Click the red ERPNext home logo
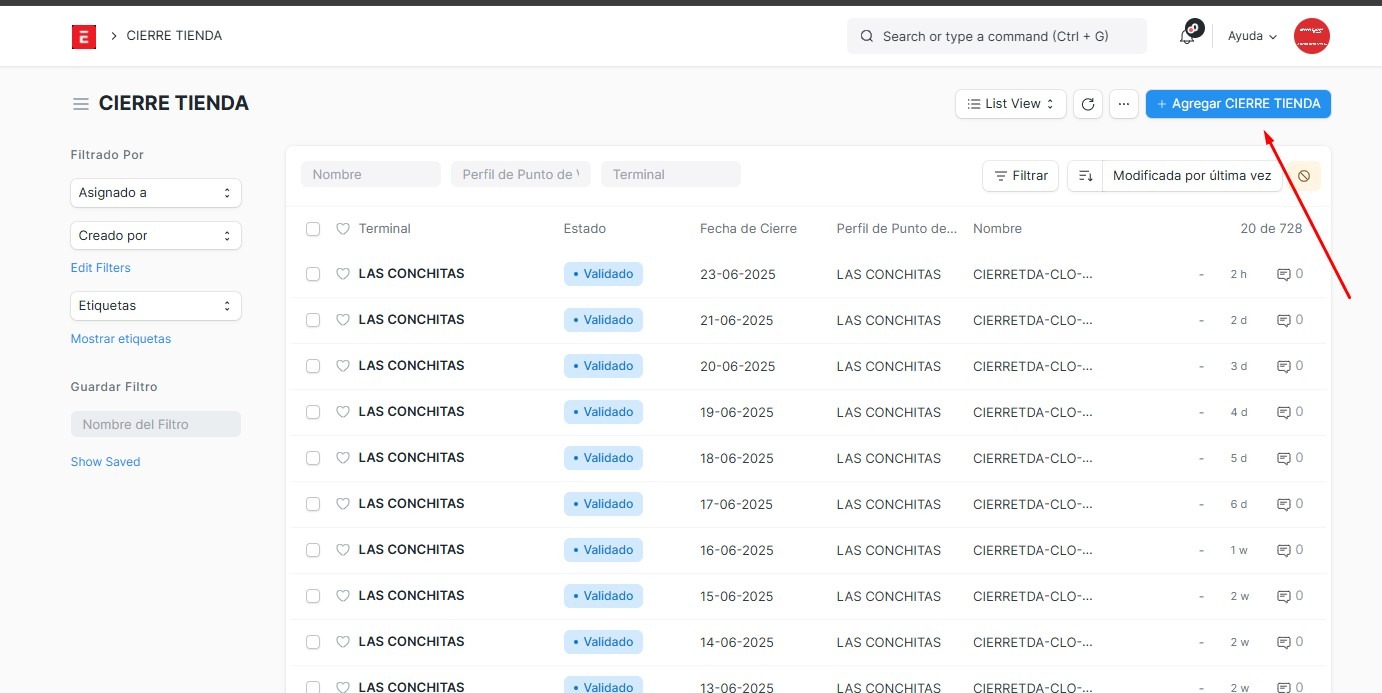 [84, 37]
